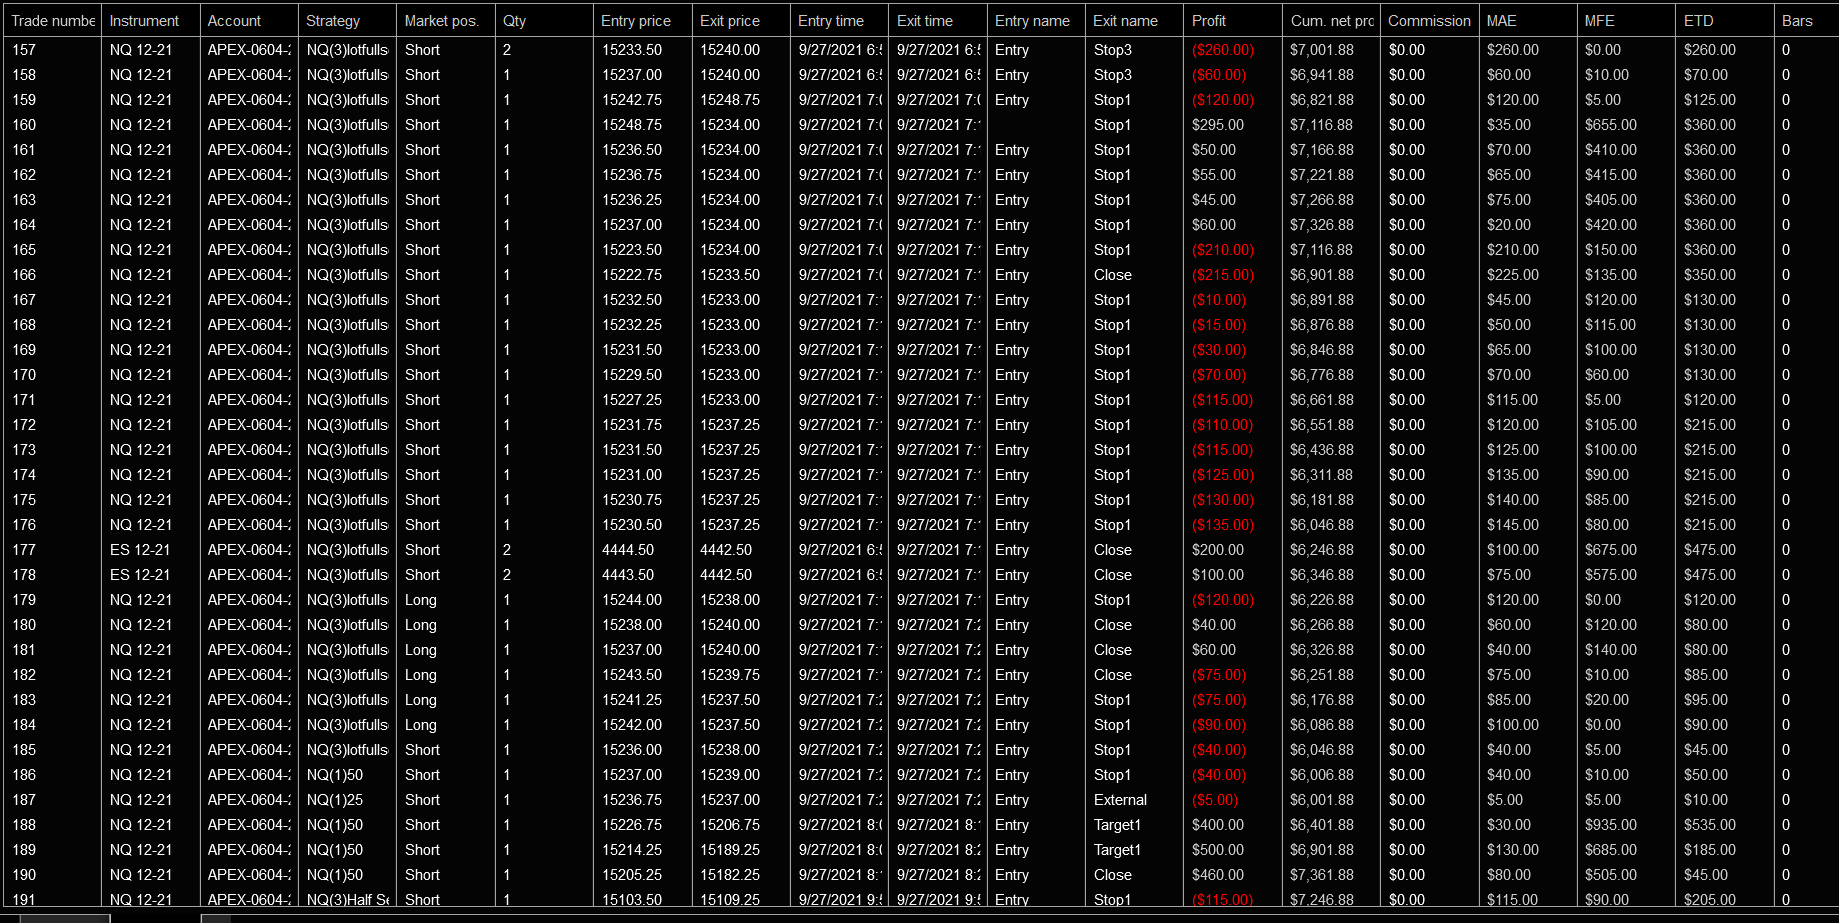Click Entry time column header

tap(839, 21)
